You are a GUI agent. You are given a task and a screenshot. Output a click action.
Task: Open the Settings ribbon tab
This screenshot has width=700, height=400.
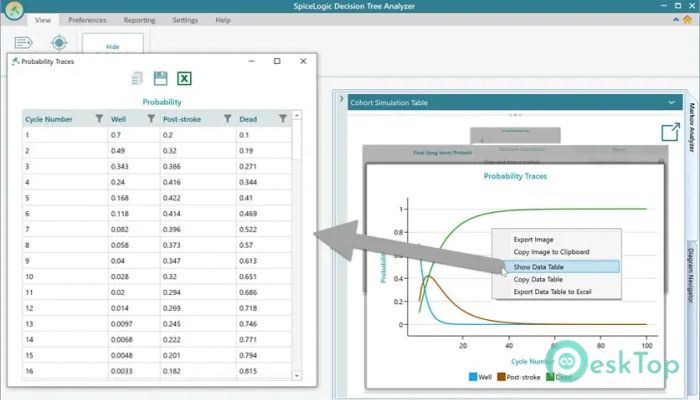tap(185, 20)
